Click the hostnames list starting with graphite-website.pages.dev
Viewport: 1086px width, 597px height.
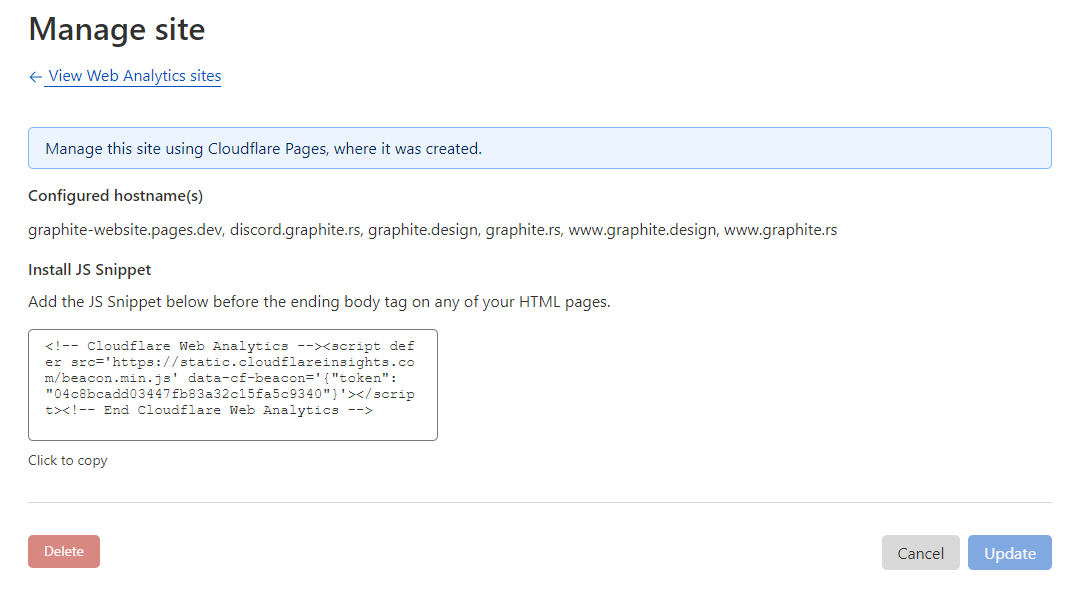coord(432,230)
